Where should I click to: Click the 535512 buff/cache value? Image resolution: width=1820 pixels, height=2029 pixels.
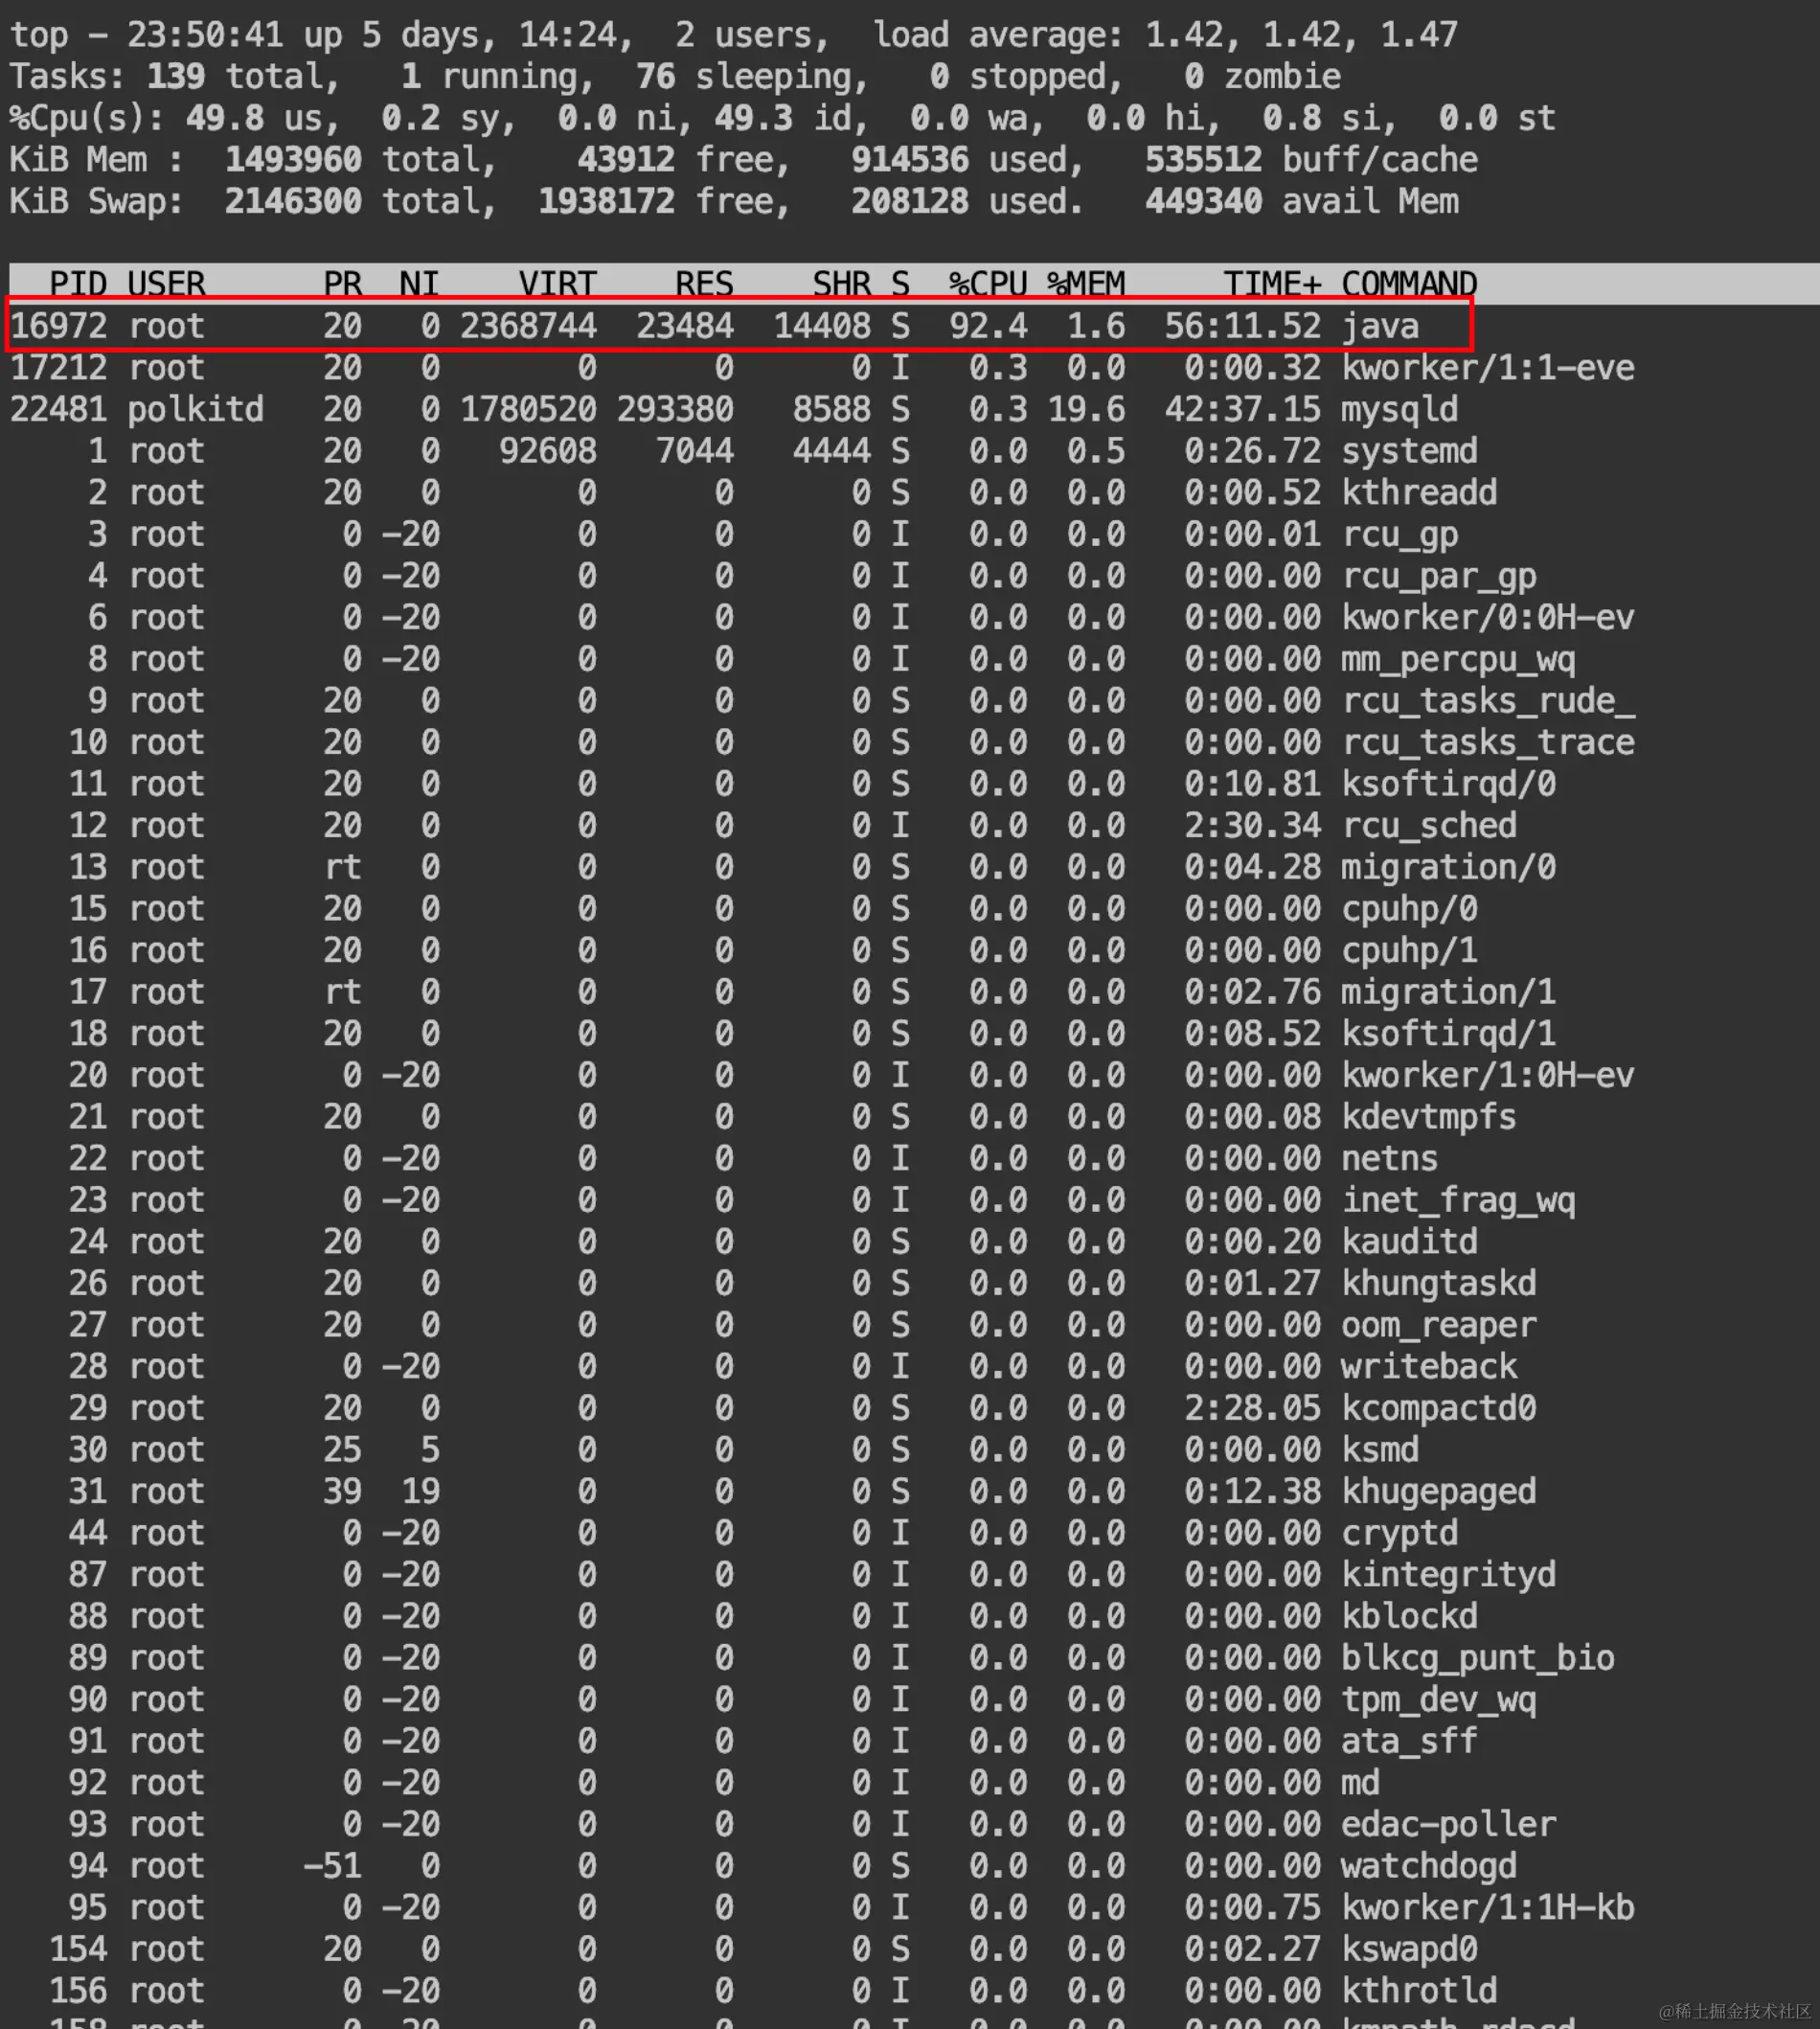(x=1204, y=160)
